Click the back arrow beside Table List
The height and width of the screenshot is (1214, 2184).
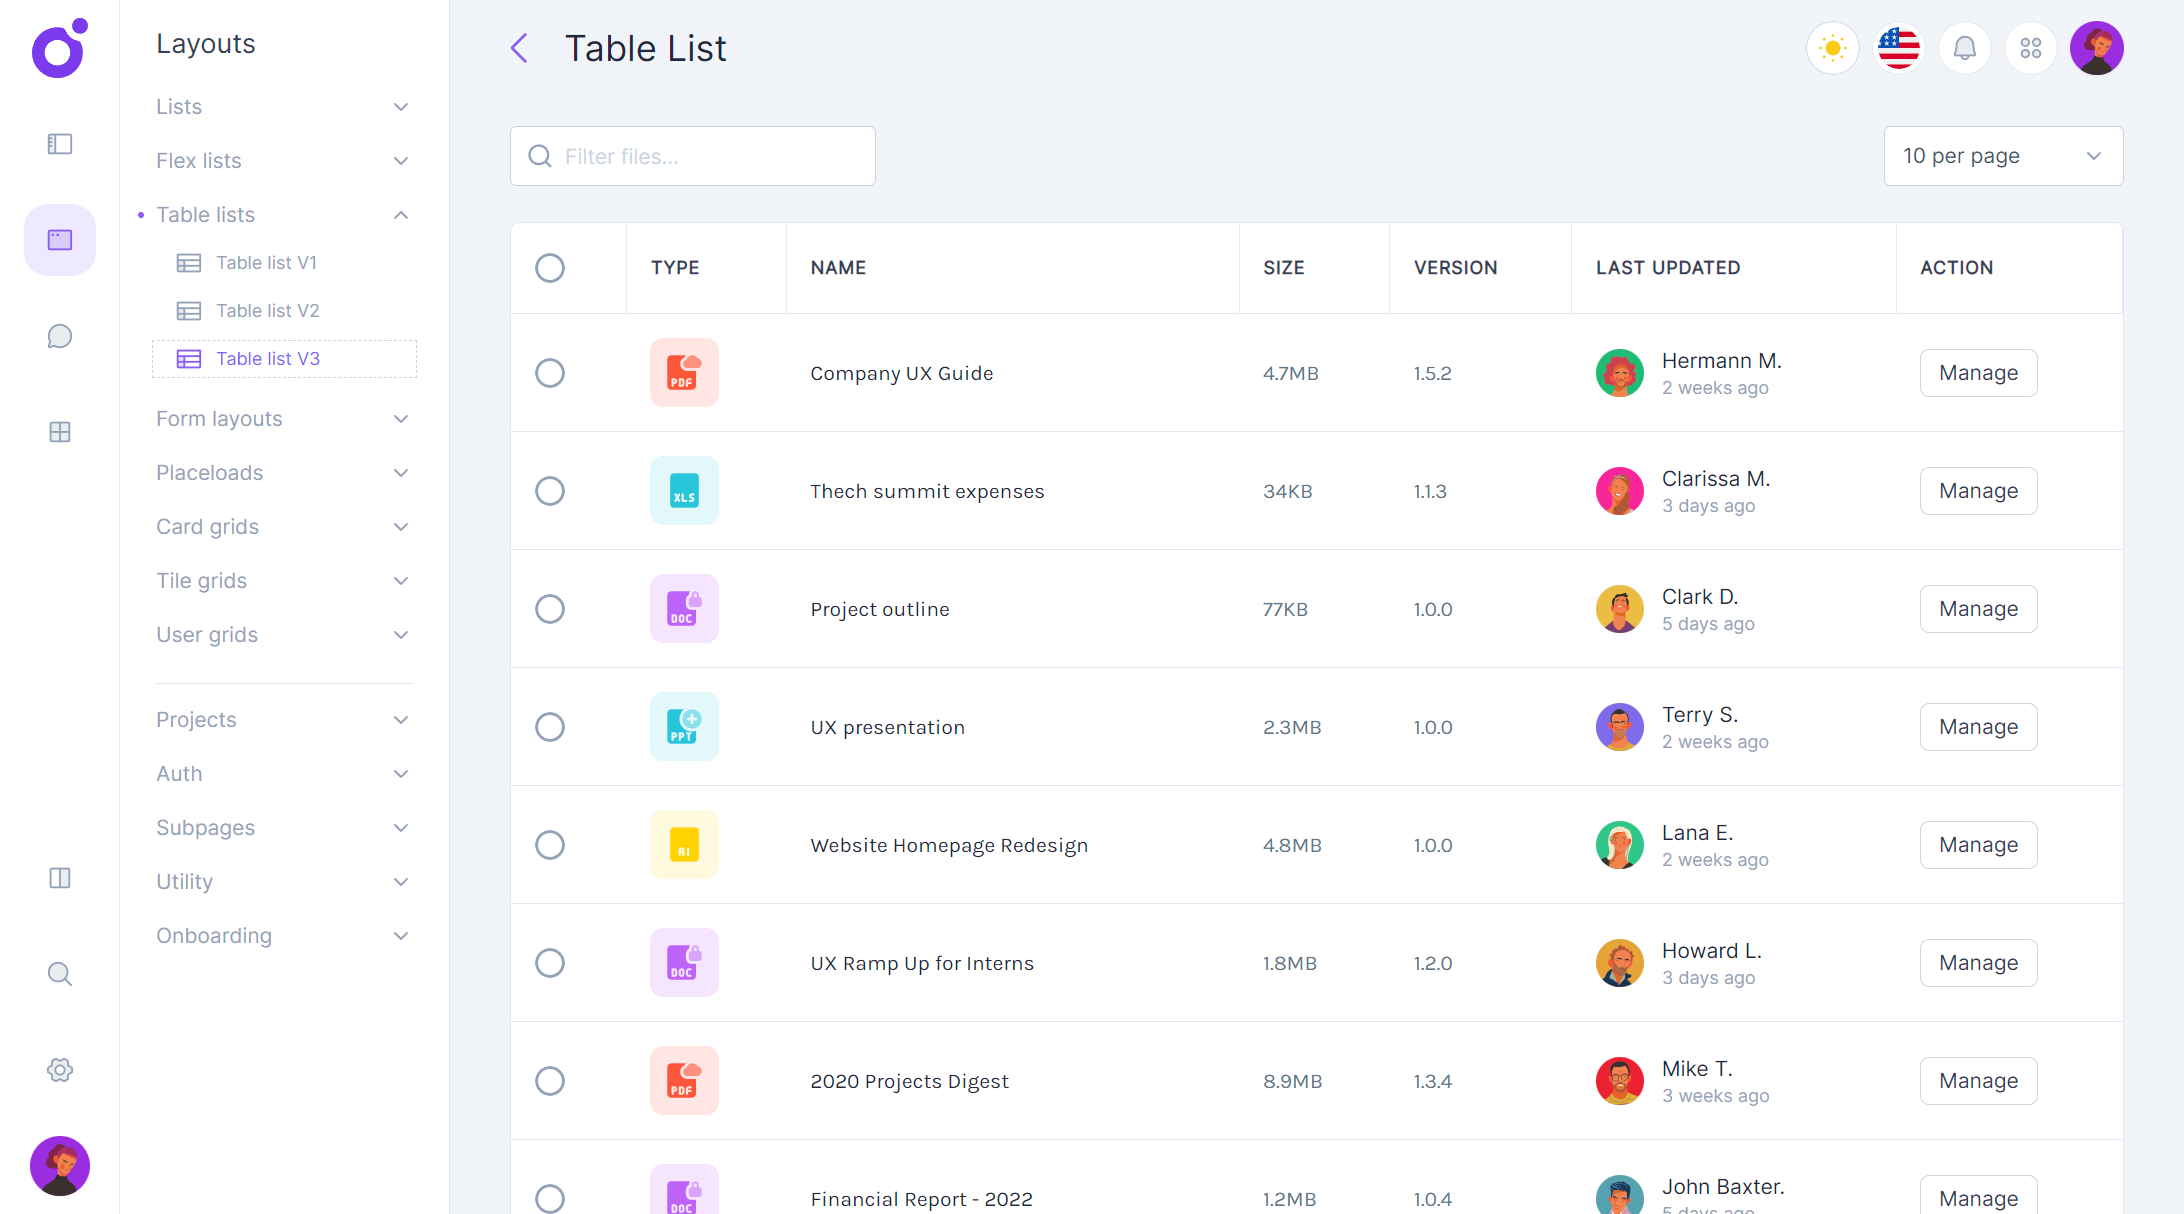click(519, 47)
